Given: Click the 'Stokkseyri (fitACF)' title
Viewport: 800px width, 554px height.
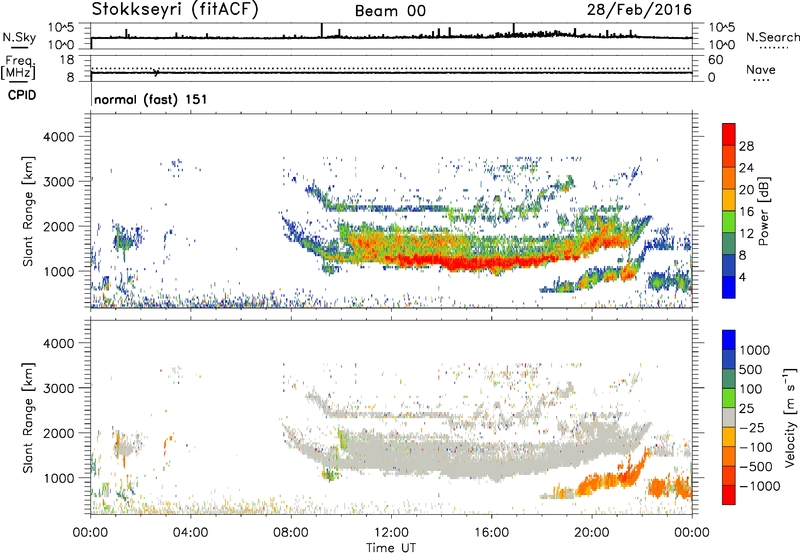Looking at the screenshot, I should click(x=175, y=10).
